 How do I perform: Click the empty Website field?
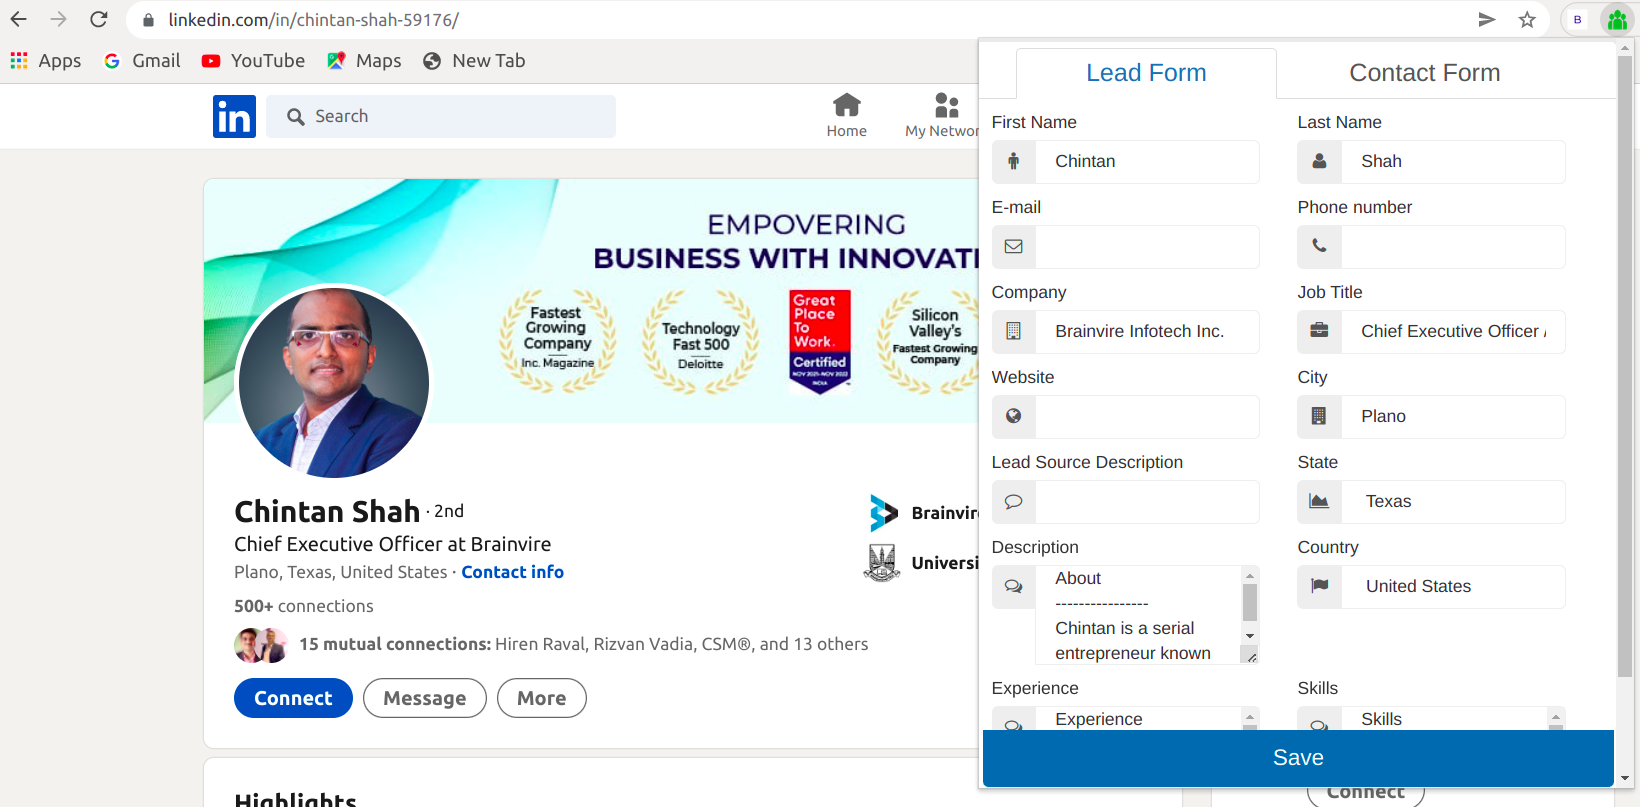[x=1147, y=417]
